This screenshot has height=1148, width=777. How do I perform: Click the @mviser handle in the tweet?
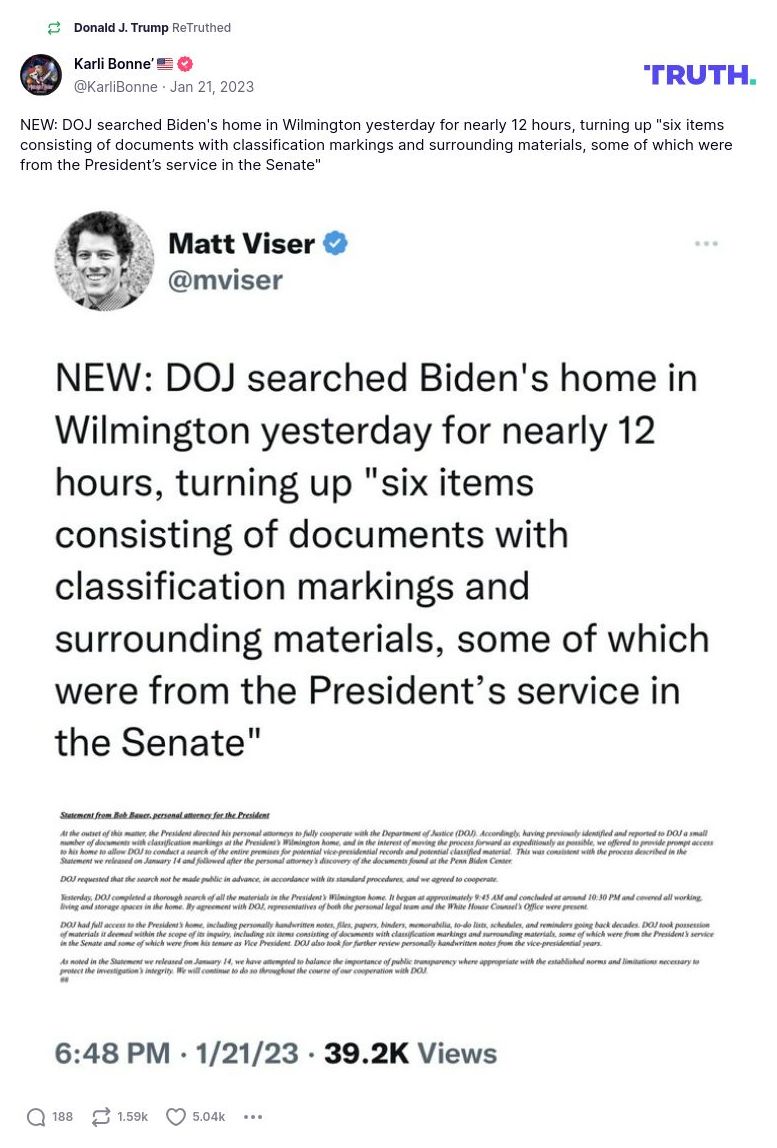click(225, 280)
